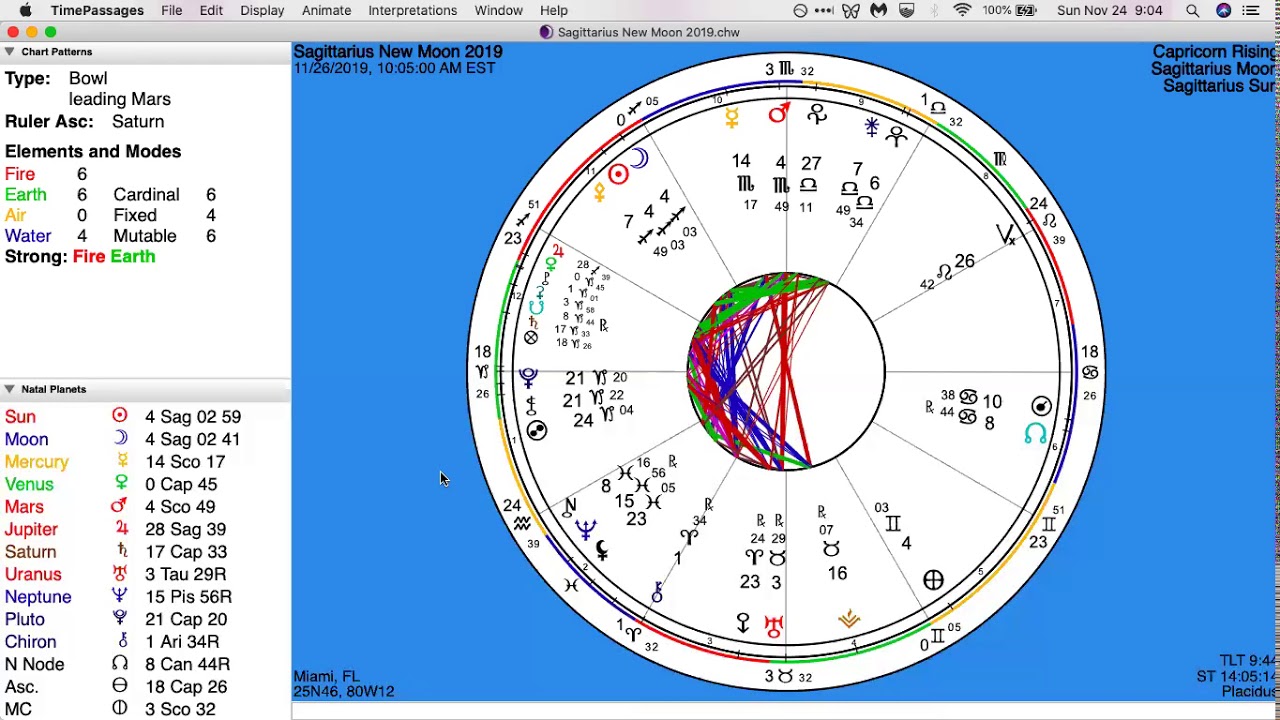Click Mercury position 14 Sco 17
Screen dimensions: 1280x720
click(185, 461)
